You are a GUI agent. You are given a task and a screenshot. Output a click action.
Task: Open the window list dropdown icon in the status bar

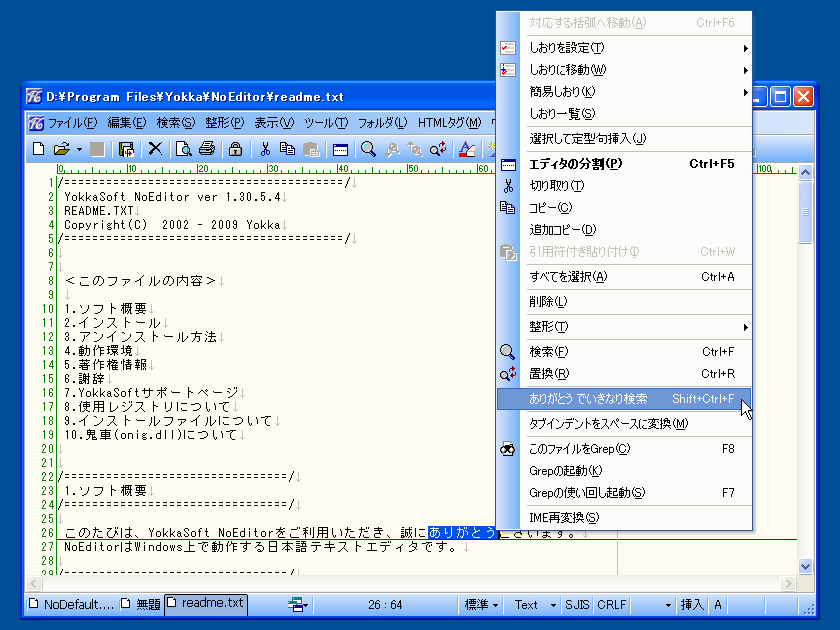(297, 605)
